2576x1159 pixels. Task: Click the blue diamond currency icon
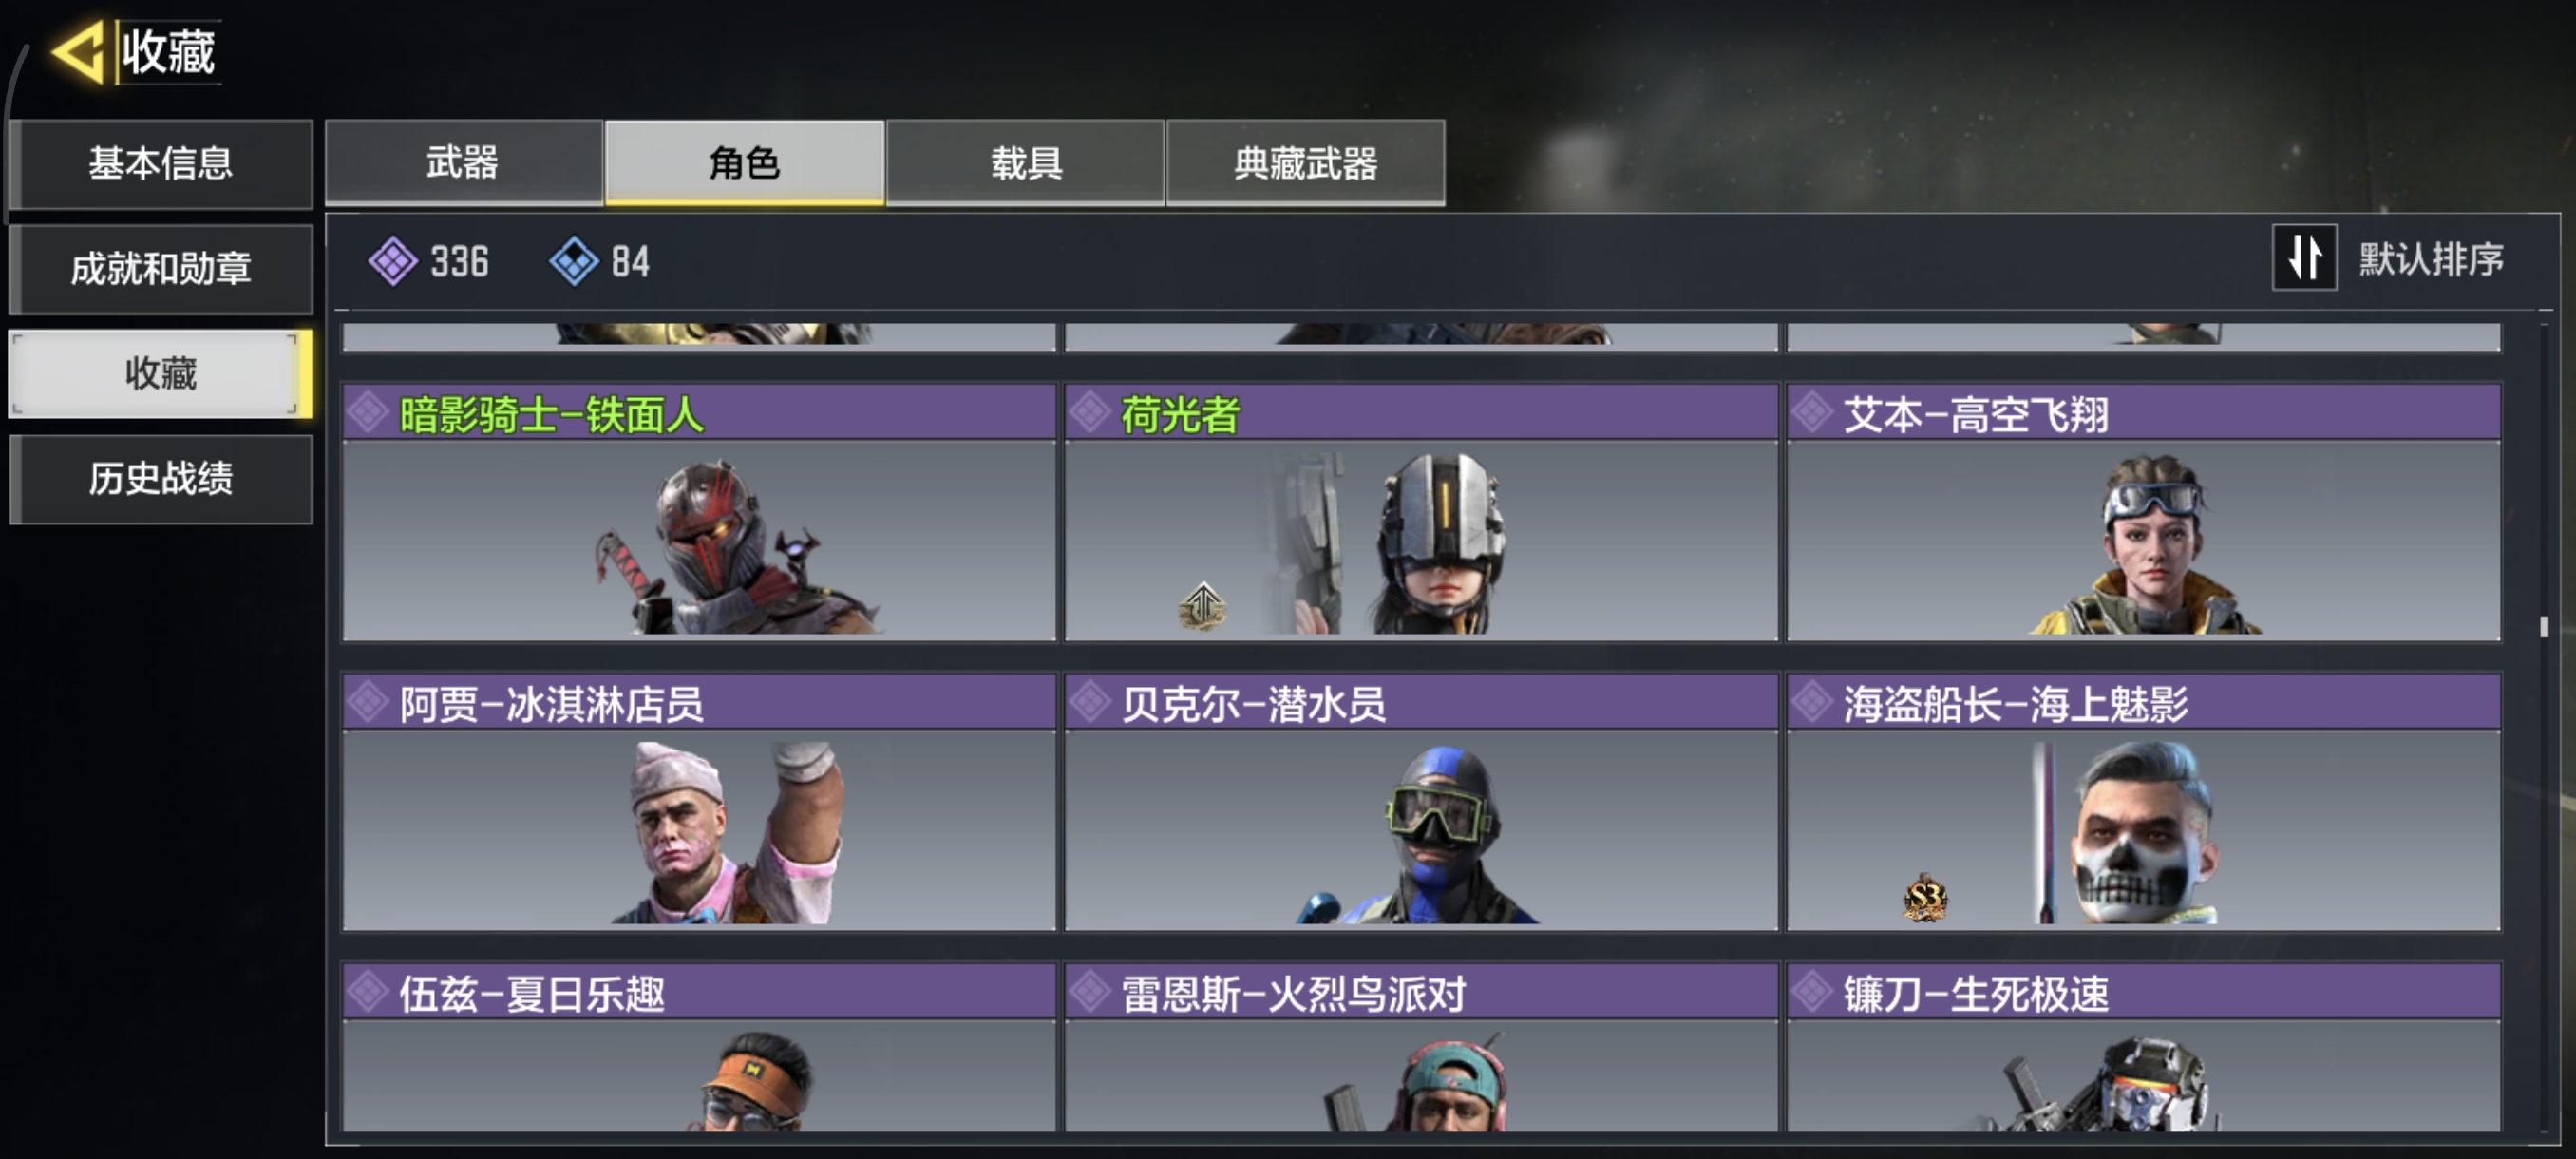pos(574,261)
